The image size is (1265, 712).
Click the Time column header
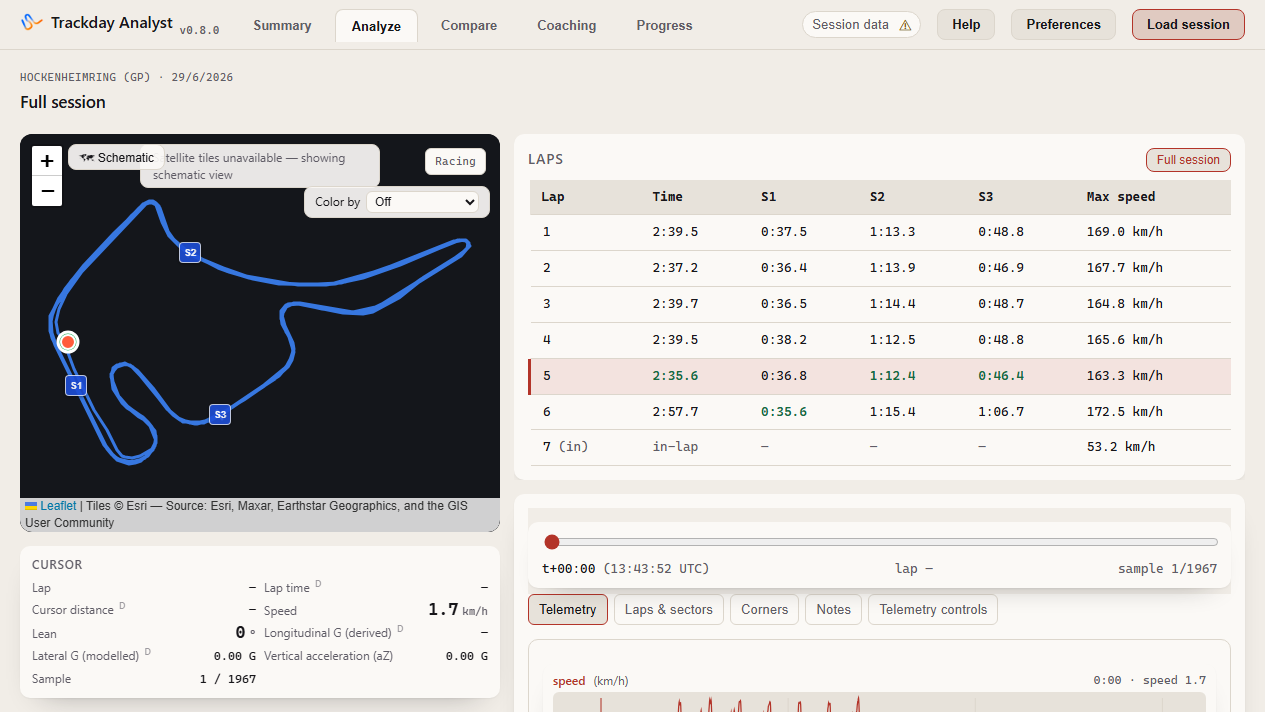click(668, 197)
